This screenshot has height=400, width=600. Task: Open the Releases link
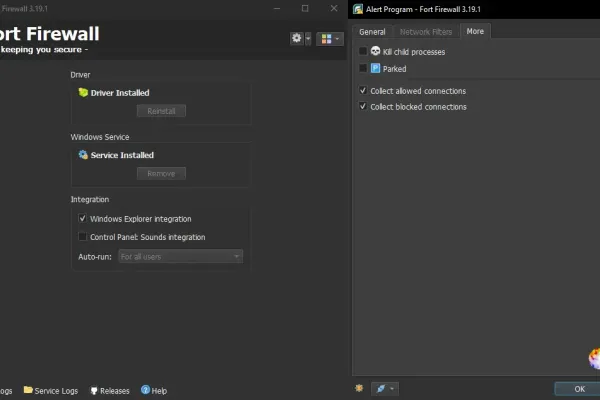[x=109, y=390]
